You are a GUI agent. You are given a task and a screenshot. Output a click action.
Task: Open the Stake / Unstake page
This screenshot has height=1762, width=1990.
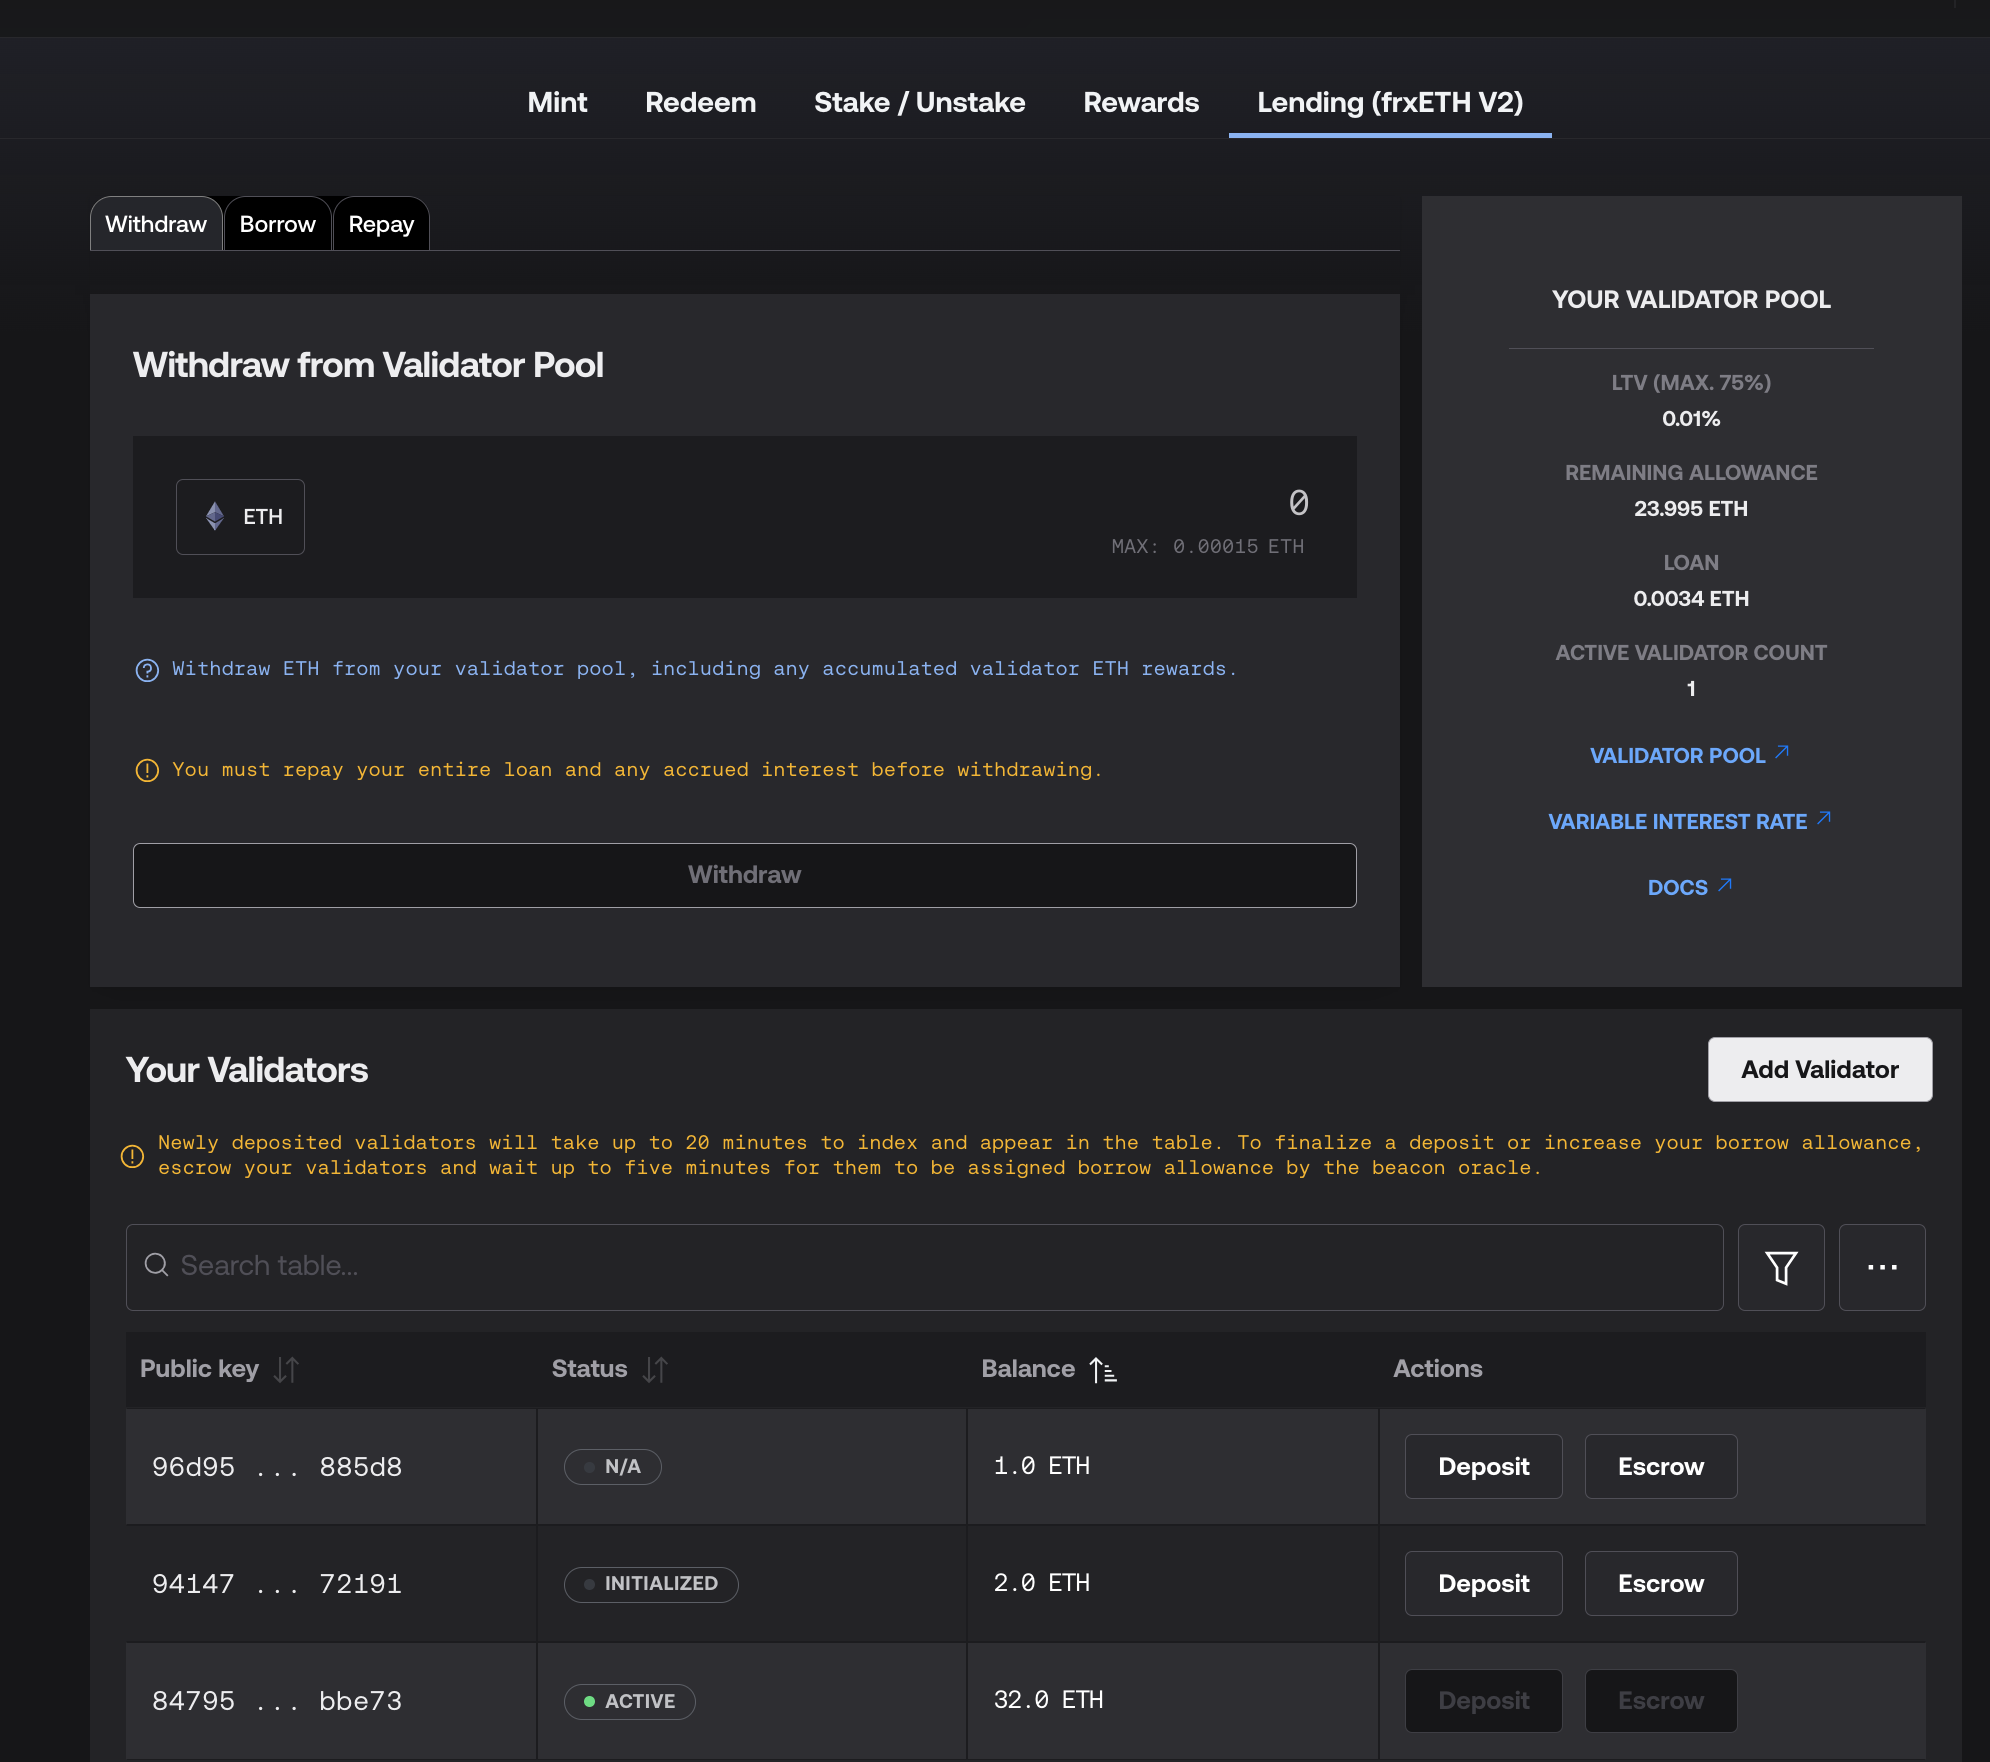919,102
